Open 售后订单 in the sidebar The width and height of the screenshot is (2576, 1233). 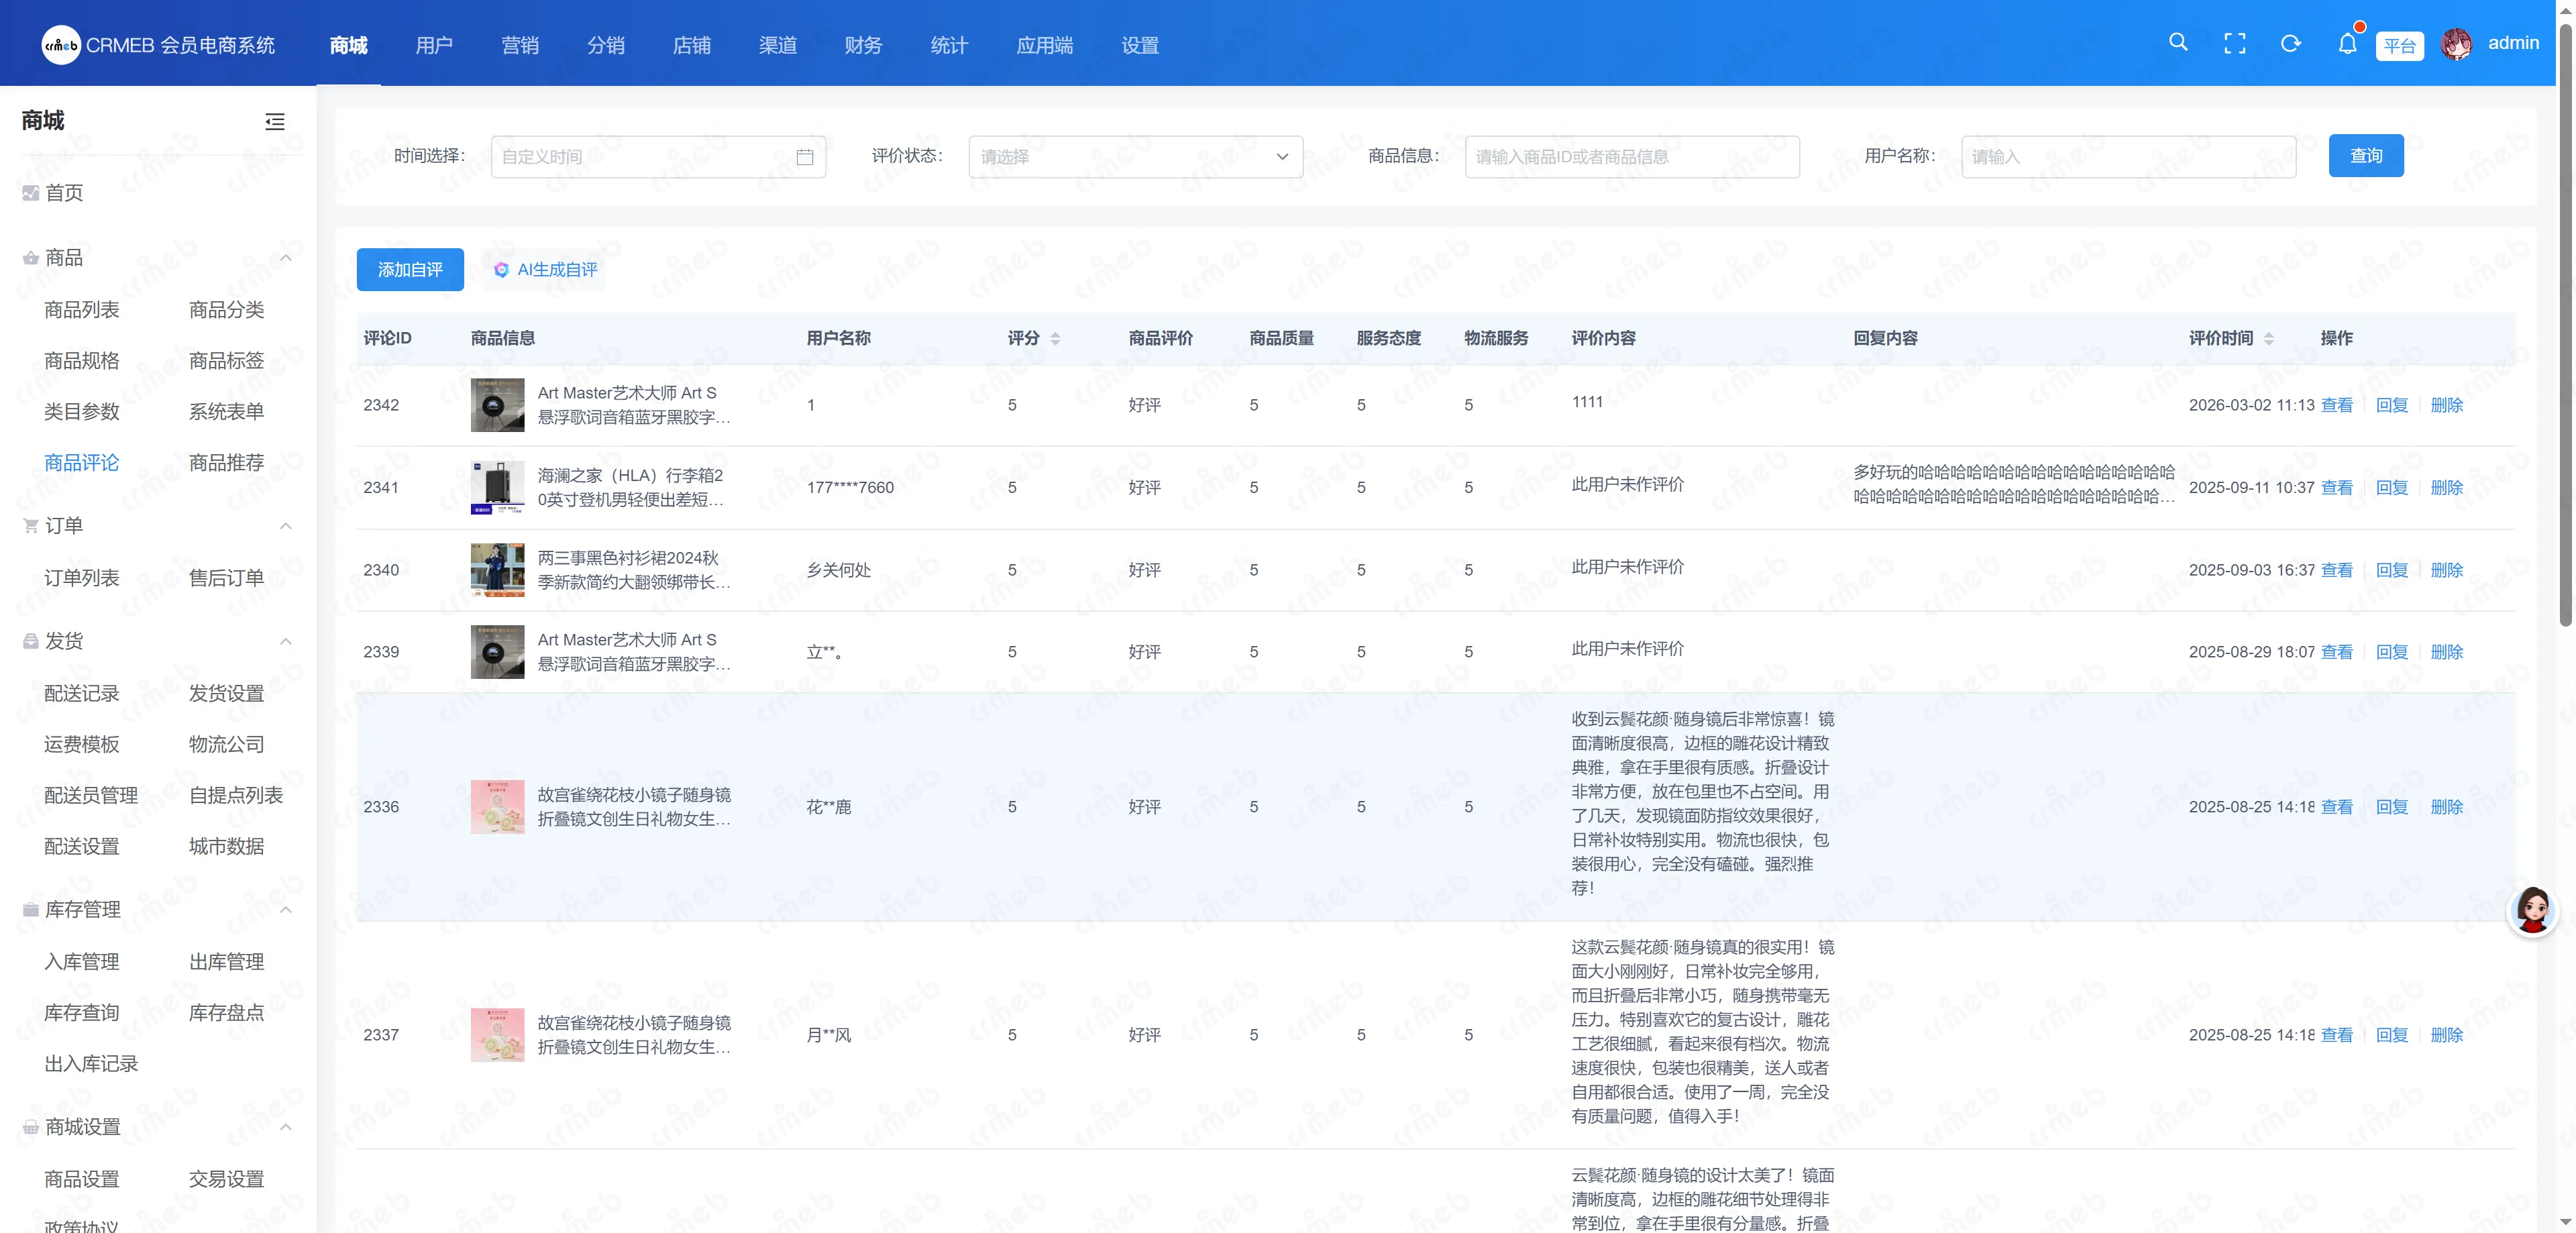pos(226,578)
